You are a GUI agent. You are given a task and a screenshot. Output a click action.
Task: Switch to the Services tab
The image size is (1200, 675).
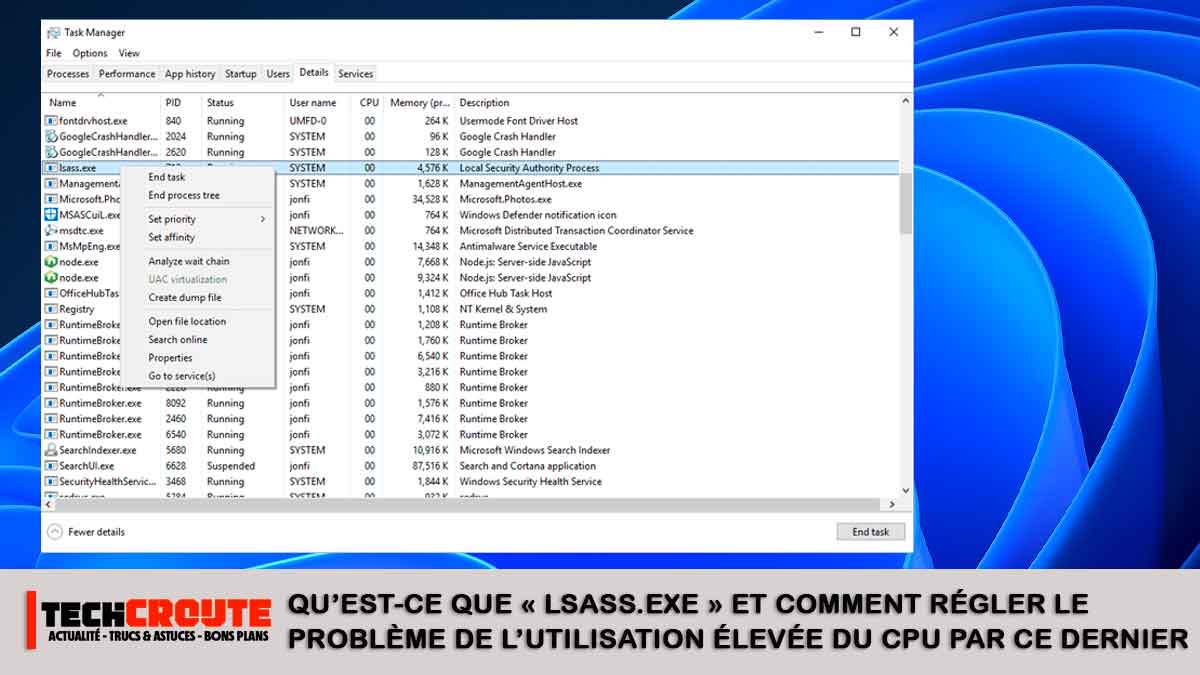(355, 73)
